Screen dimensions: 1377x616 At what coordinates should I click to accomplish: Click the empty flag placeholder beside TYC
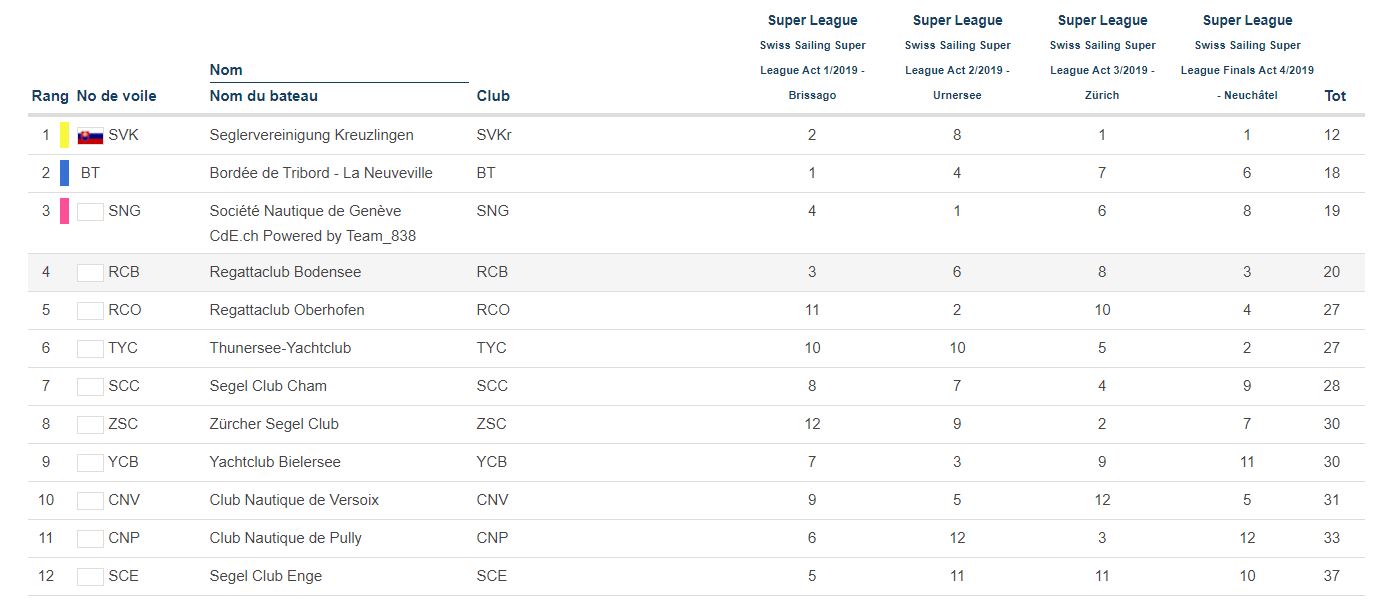(90, 349)
